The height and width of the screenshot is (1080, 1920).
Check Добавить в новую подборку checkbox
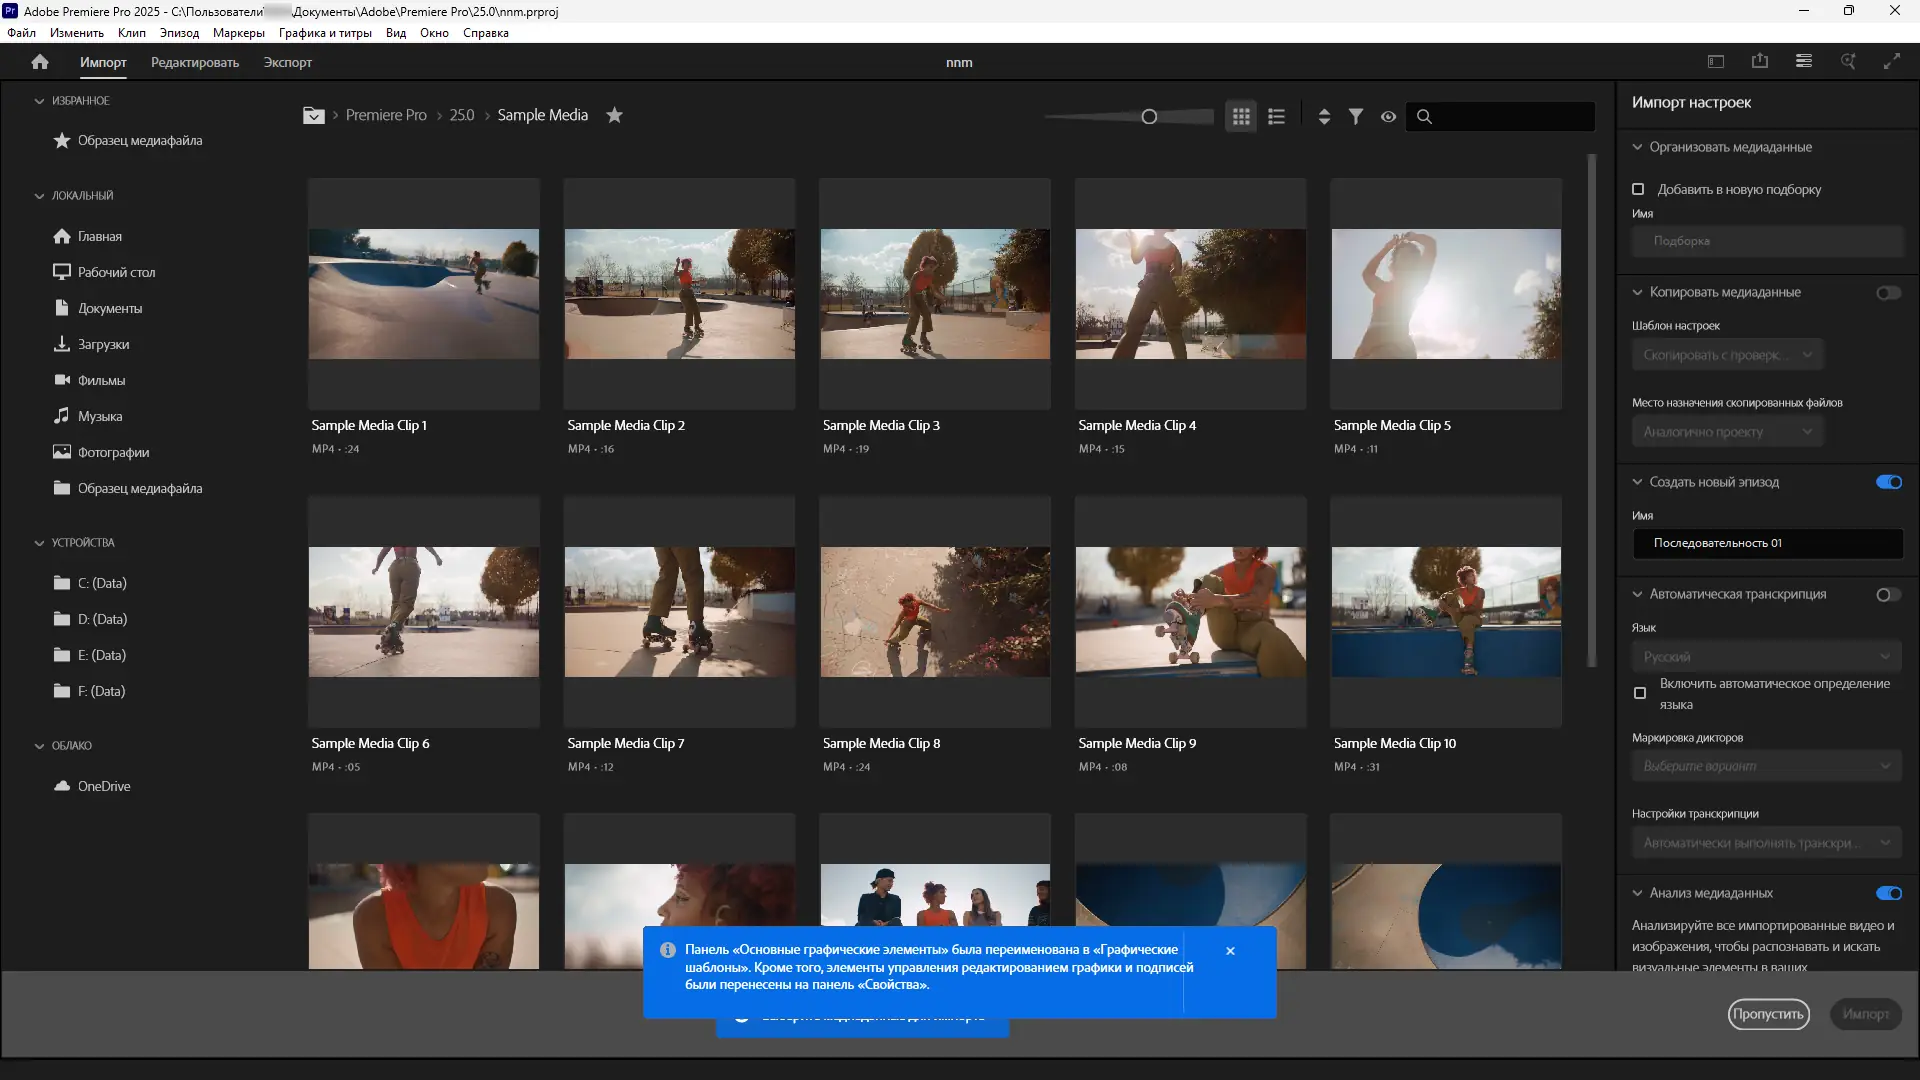pyautogui.click(x=1638, y=189)
